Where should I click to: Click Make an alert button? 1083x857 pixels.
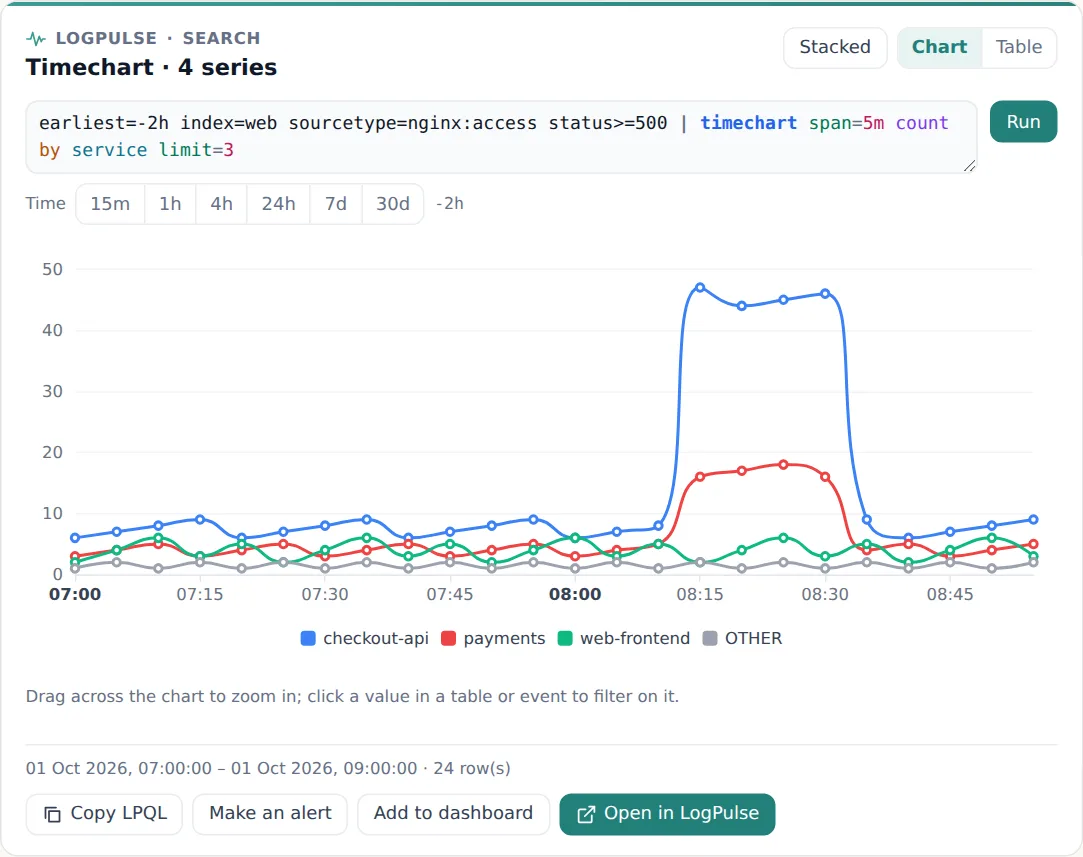point(270,813)
